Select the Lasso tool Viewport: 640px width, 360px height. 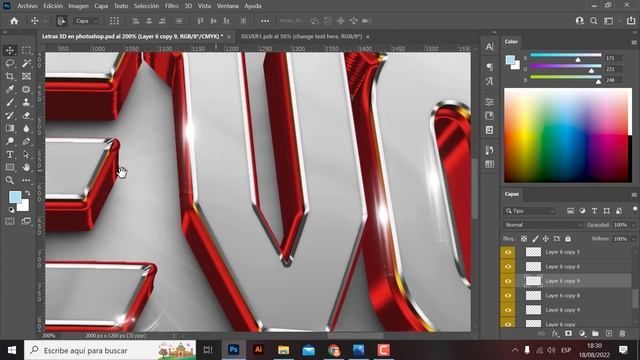pyautogui.click(x=10, y=63)
